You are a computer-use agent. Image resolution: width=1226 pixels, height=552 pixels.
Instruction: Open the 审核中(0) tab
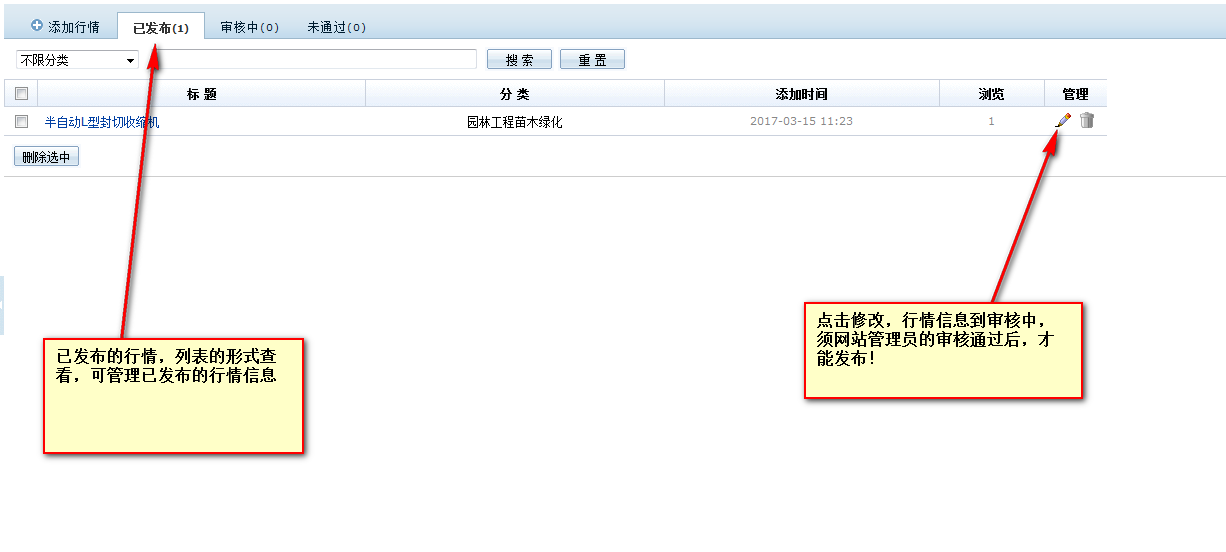(x=249, y=28)
